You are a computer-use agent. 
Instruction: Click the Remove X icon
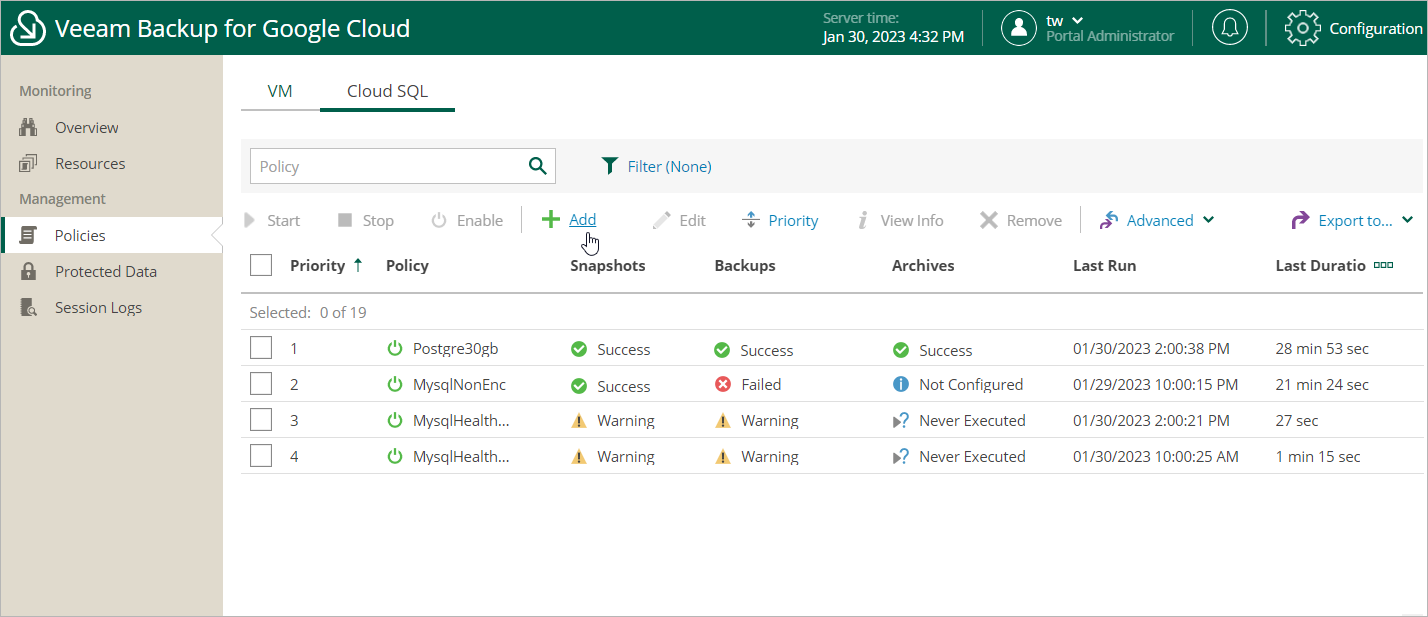(989, 220)
